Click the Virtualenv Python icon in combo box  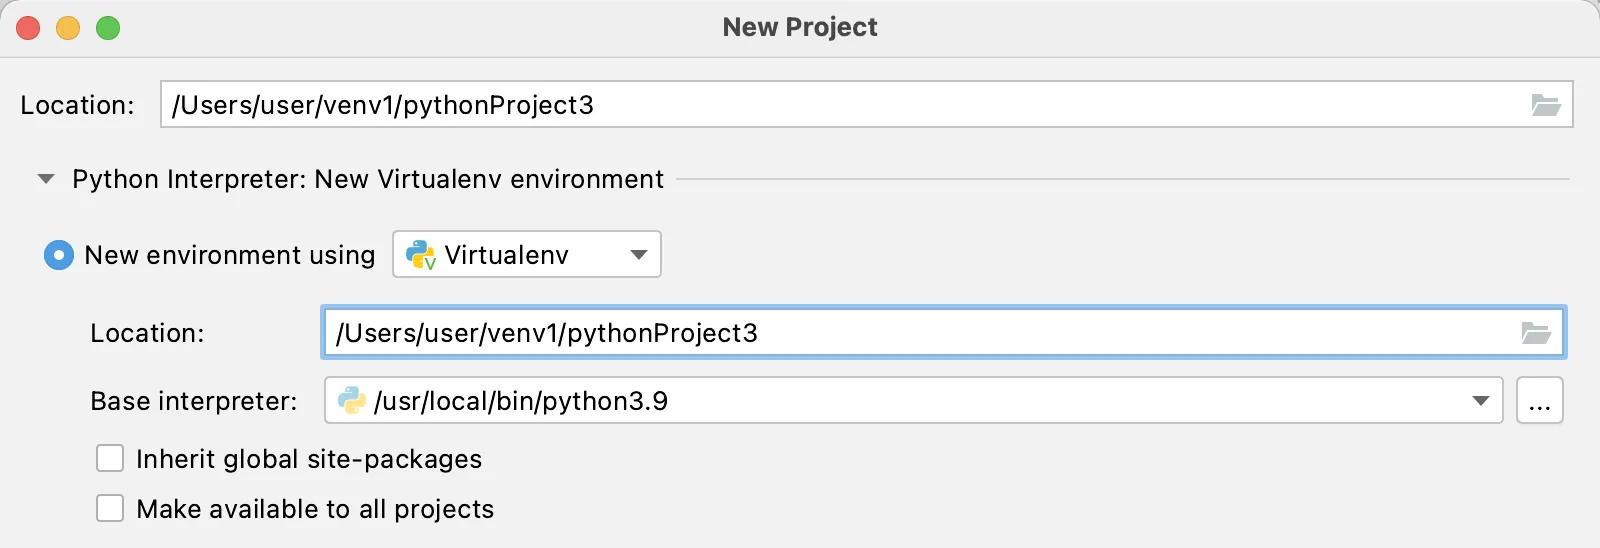(420, 255)
